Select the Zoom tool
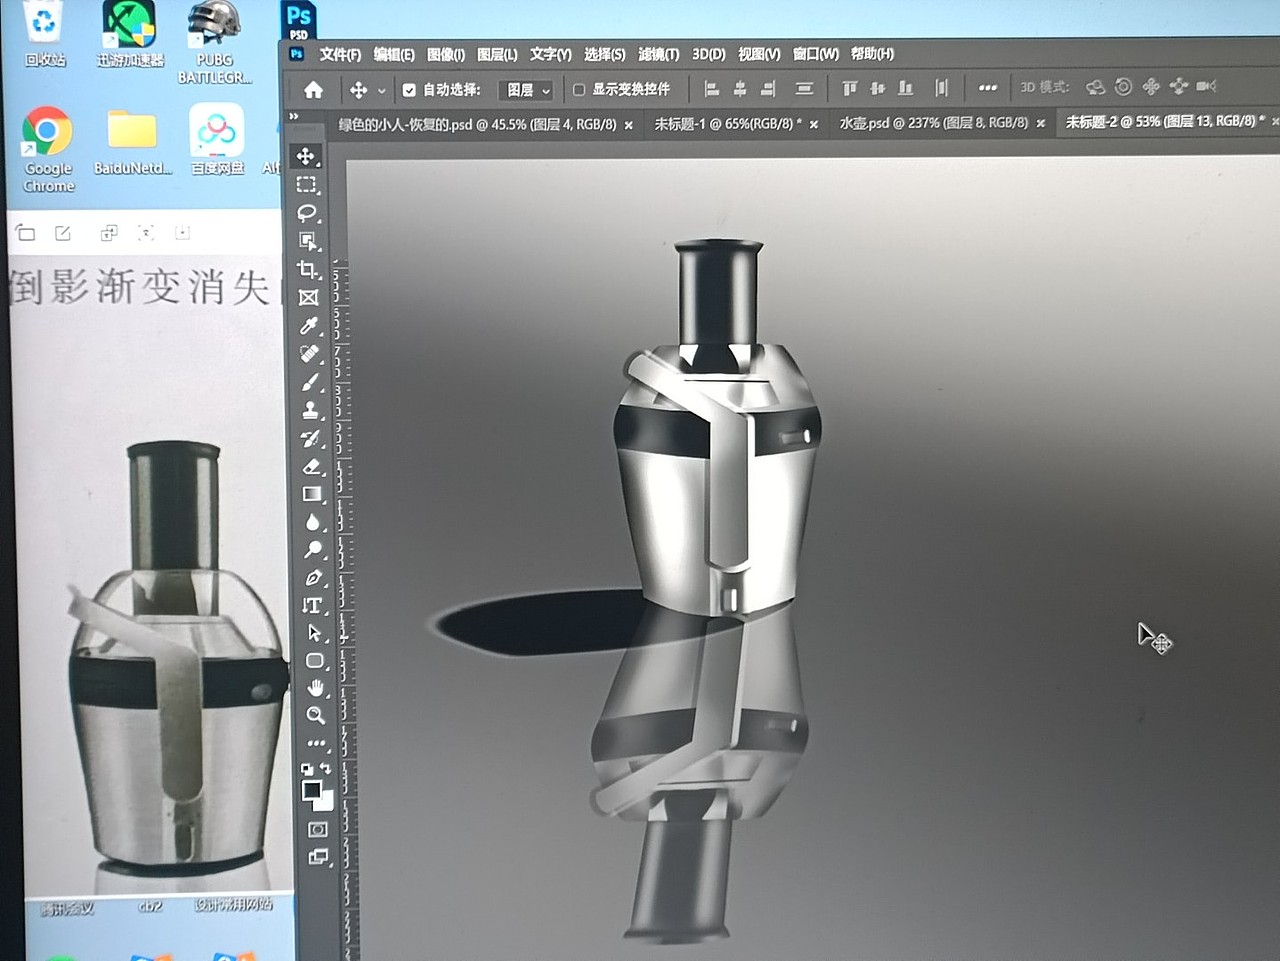 pyautogui.click(x=316, y=715)
